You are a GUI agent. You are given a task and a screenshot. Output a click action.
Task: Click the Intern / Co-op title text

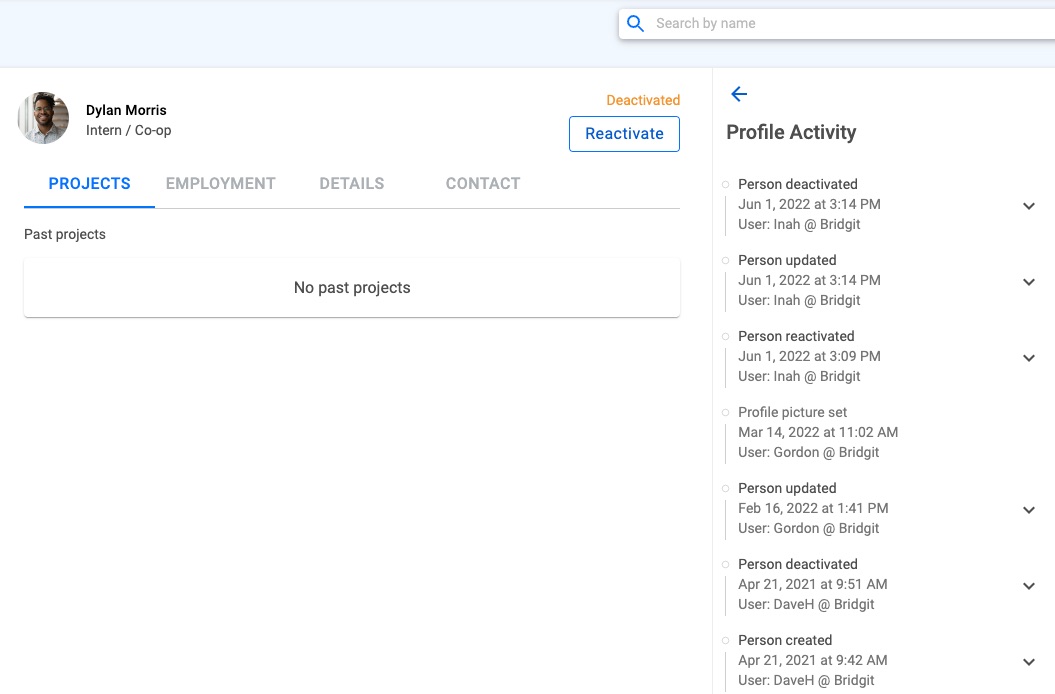point(129,131)
